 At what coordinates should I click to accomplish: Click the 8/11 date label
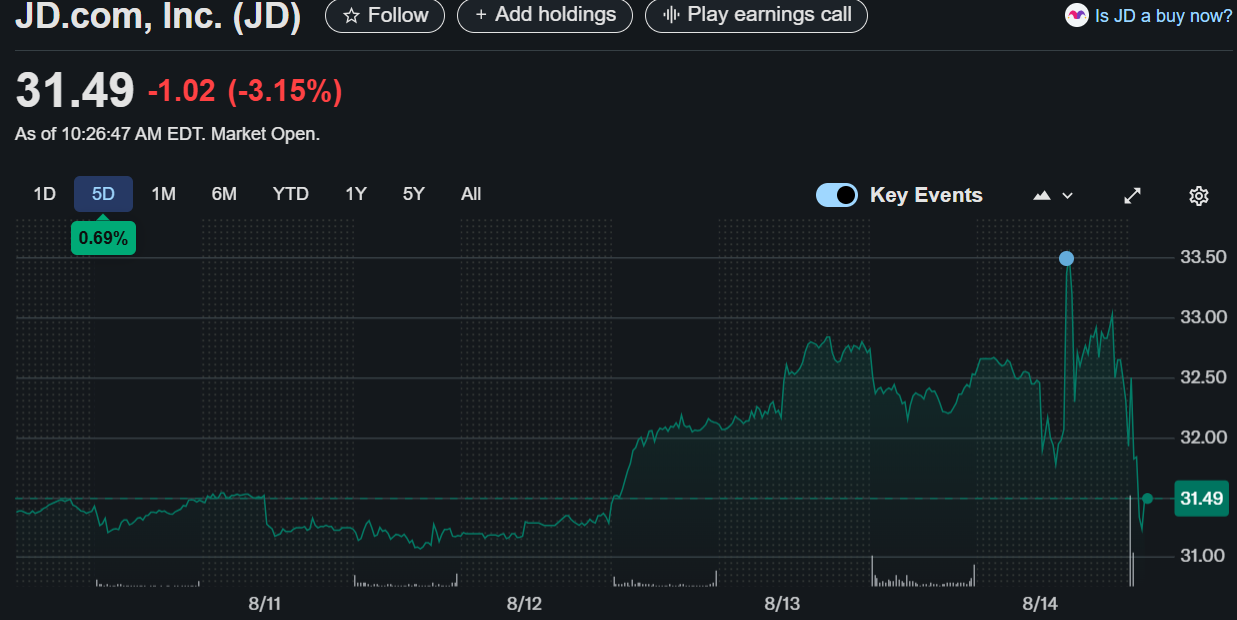click(x=265, y=604)
